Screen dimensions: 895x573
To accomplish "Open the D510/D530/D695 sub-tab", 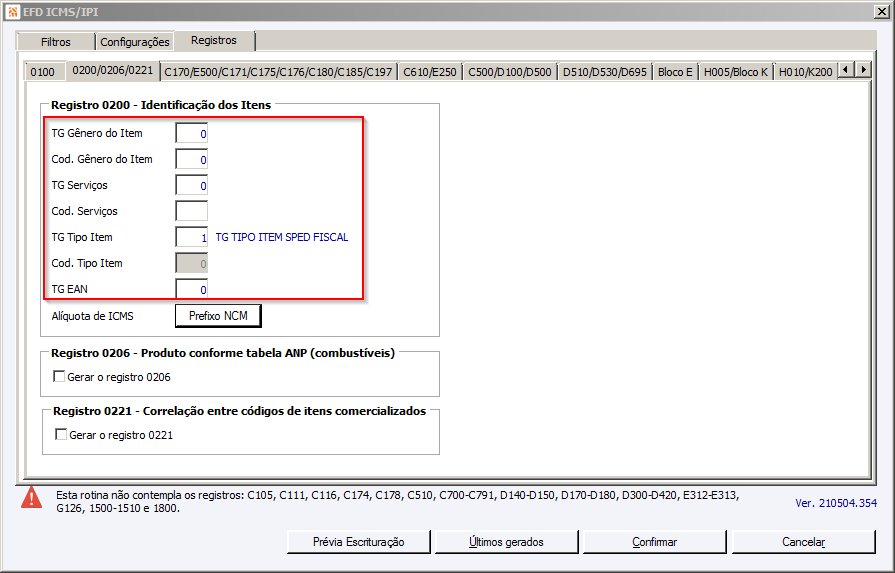I will pos(604,72).
